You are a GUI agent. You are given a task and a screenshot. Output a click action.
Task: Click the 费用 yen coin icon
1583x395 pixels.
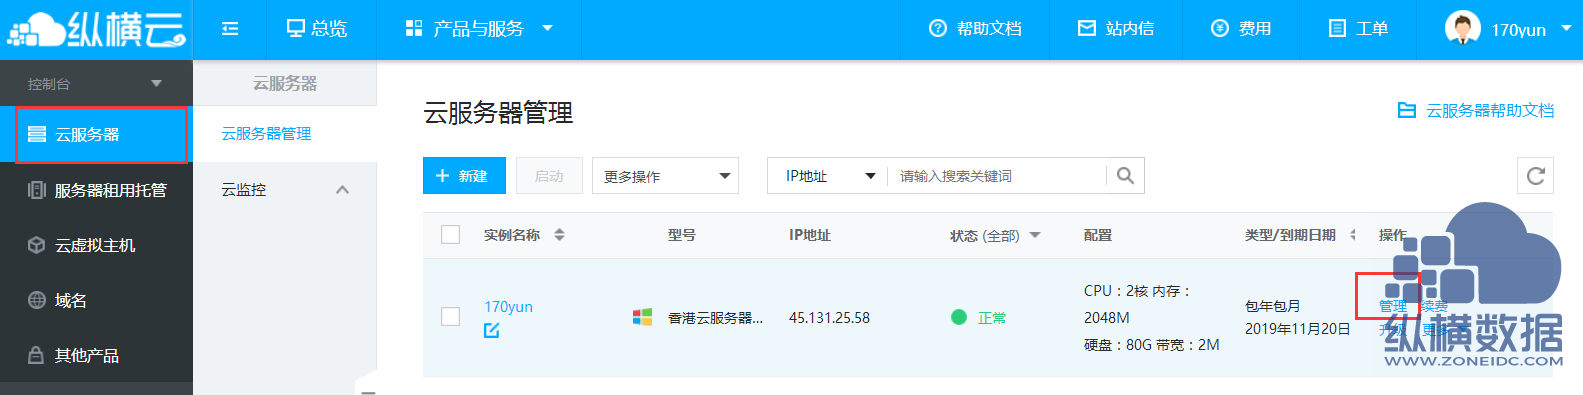tap(1219, 28)
